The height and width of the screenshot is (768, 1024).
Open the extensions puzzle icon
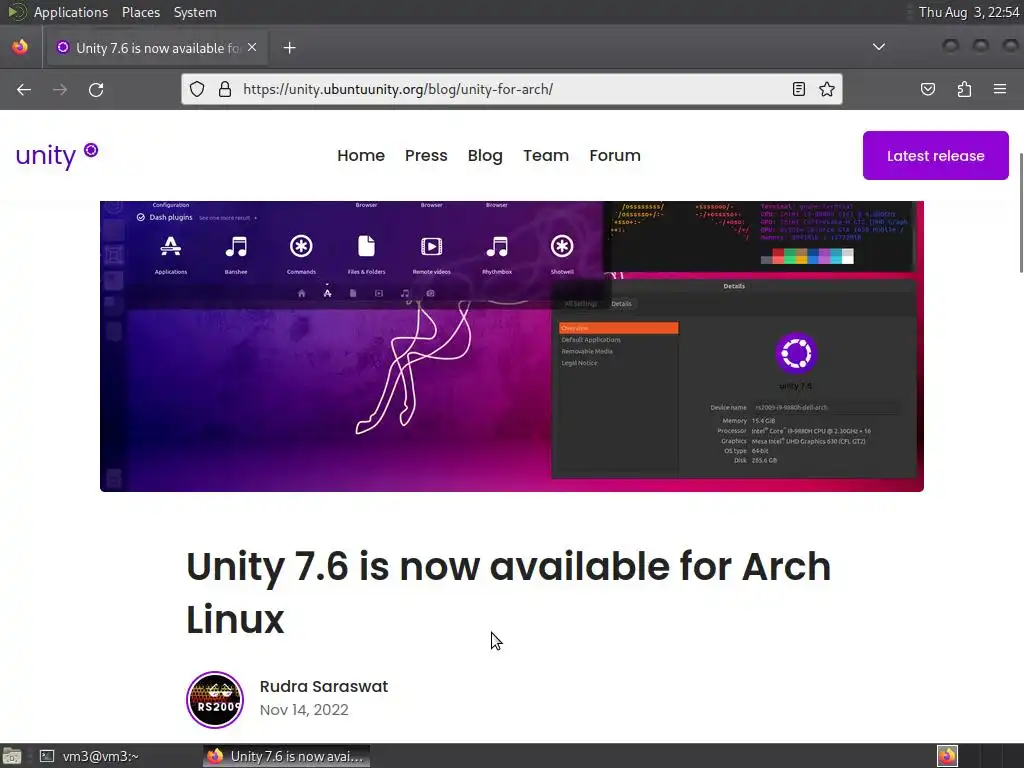964,89
